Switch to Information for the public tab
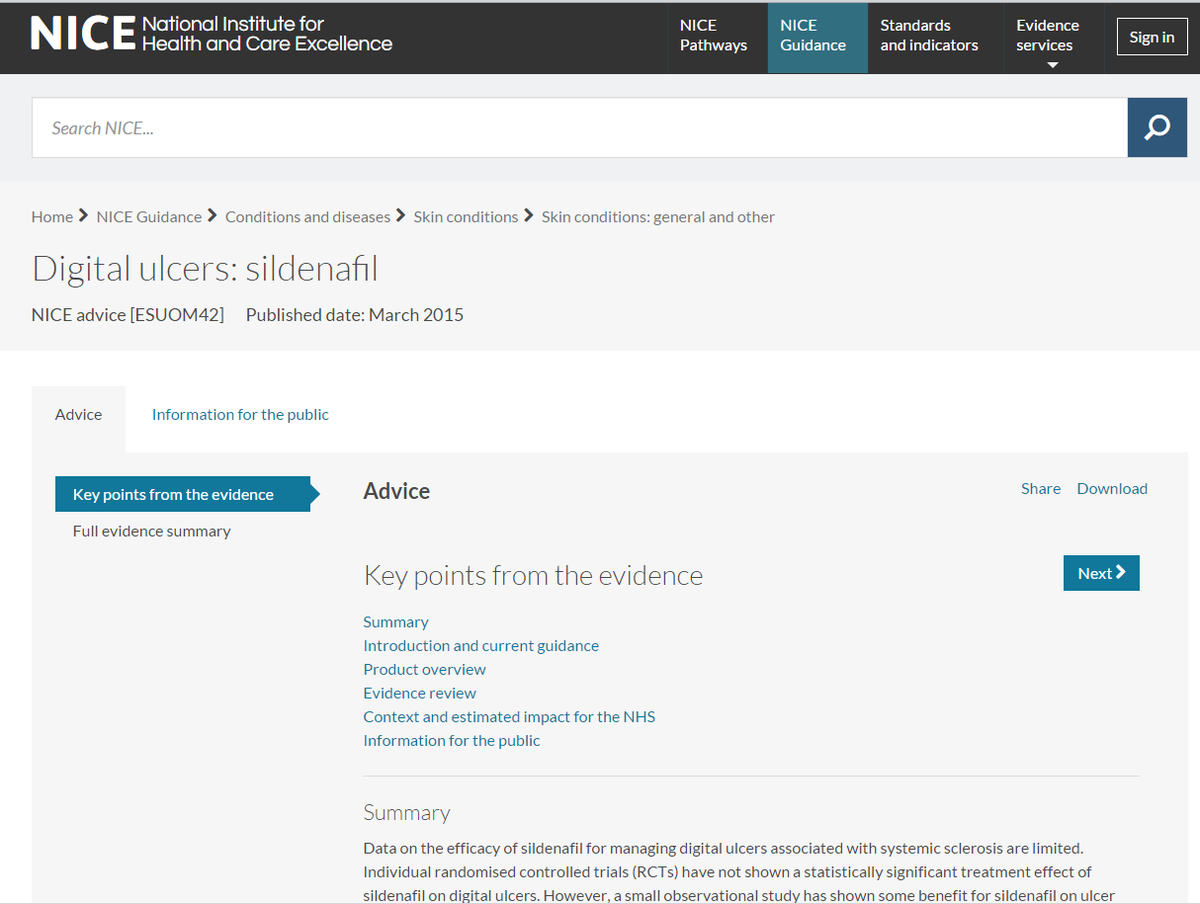This screenshot has height=904, width=1200. pyautogui.click(x=240, y=415)
